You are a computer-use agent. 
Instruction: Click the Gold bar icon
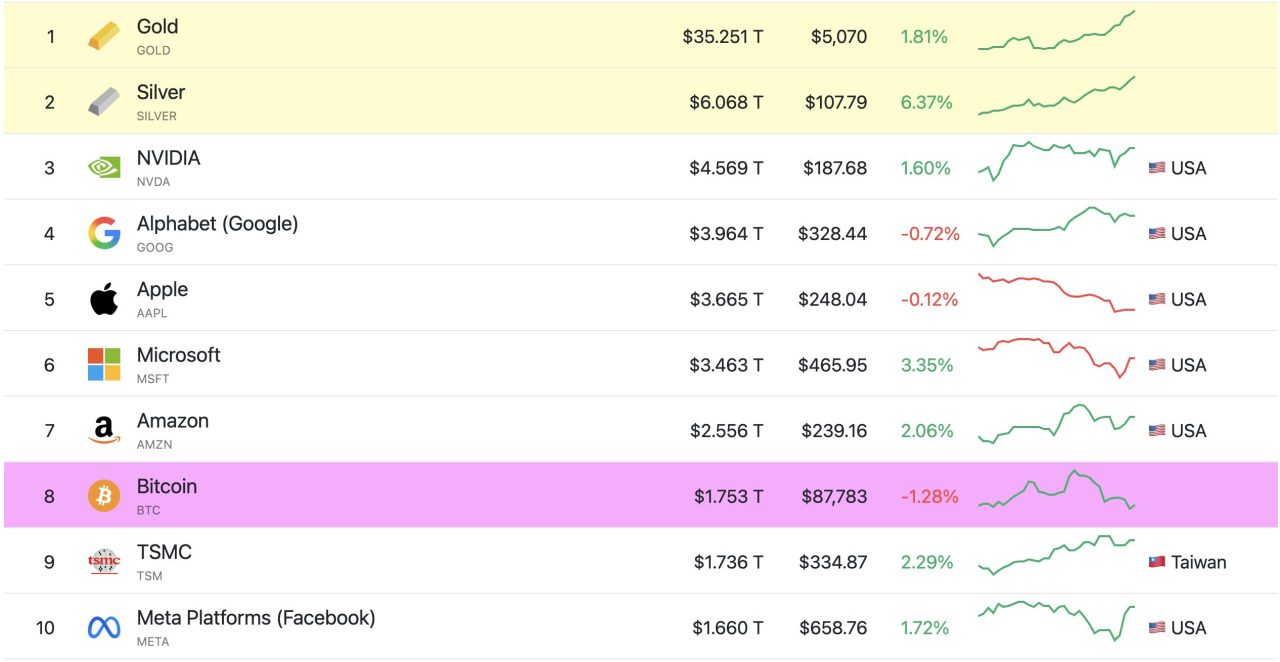(104, 37)
